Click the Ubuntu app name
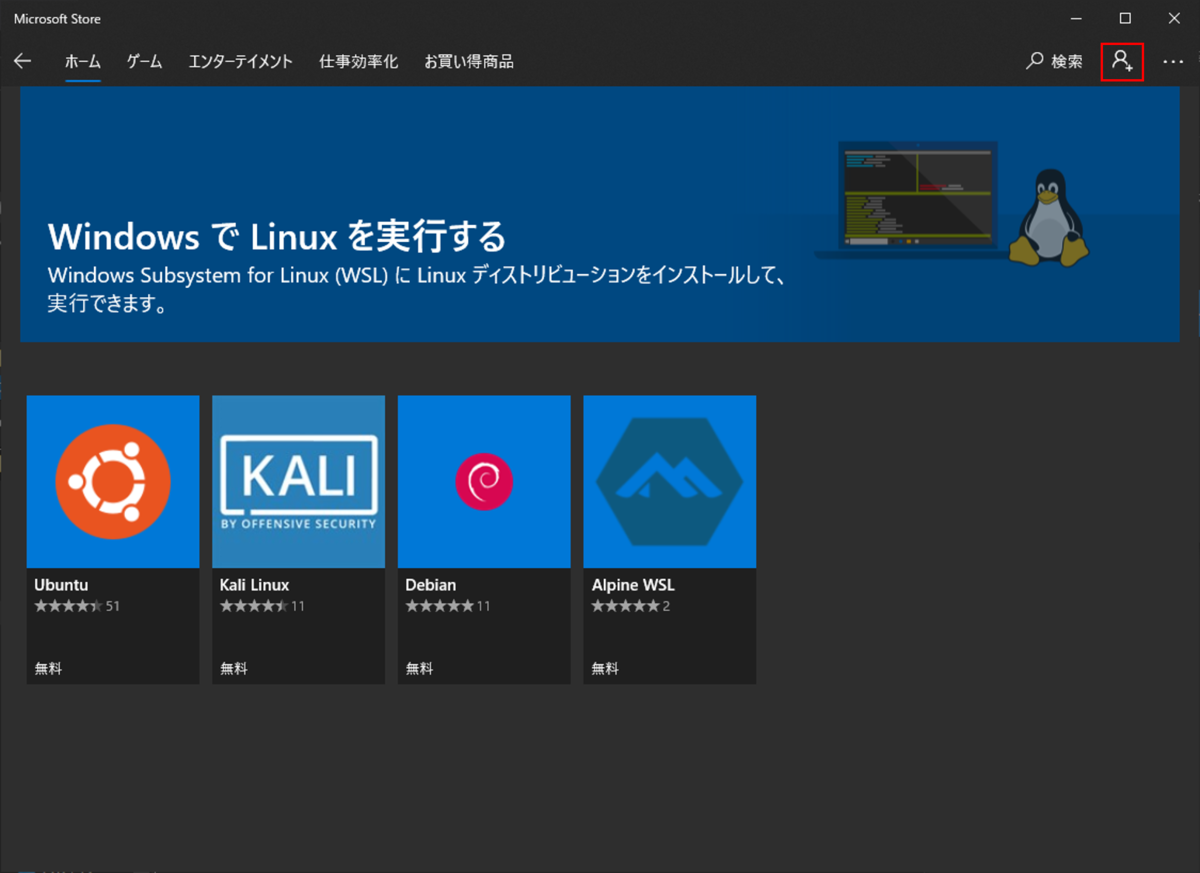Screen dimensions: 1200x873 tap(62, 585)
